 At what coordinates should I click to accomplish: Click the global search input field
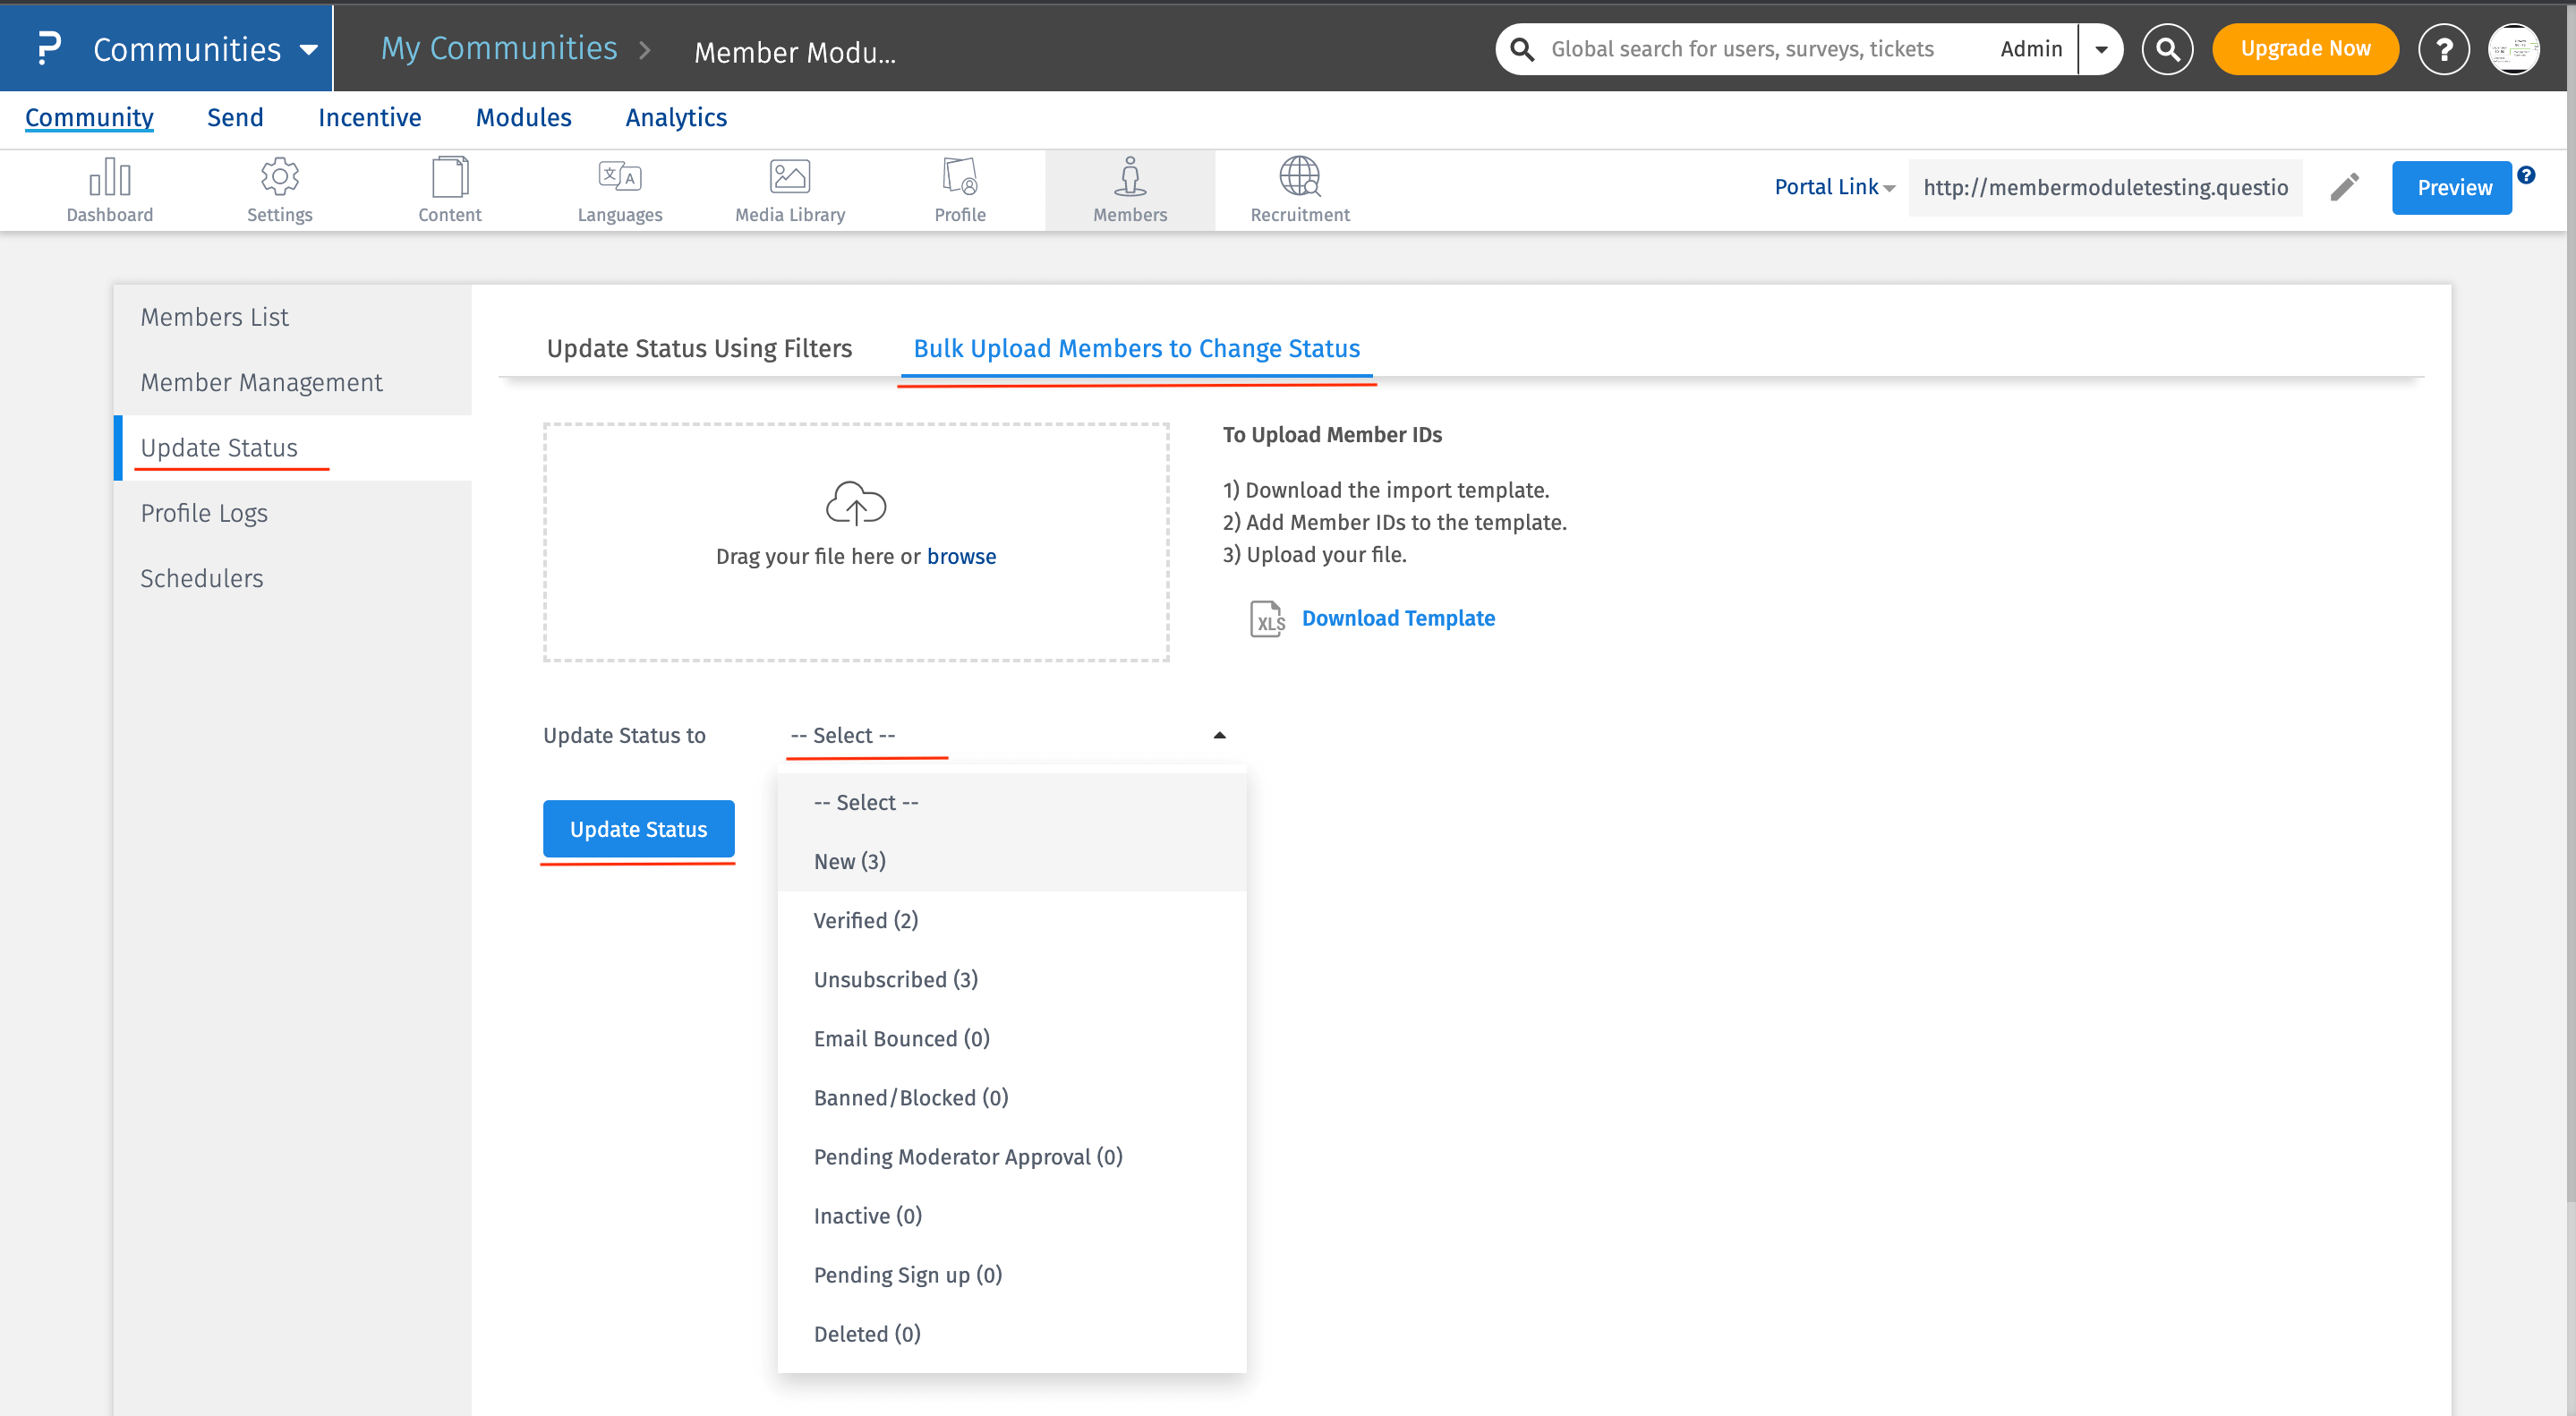[1741, 49]
